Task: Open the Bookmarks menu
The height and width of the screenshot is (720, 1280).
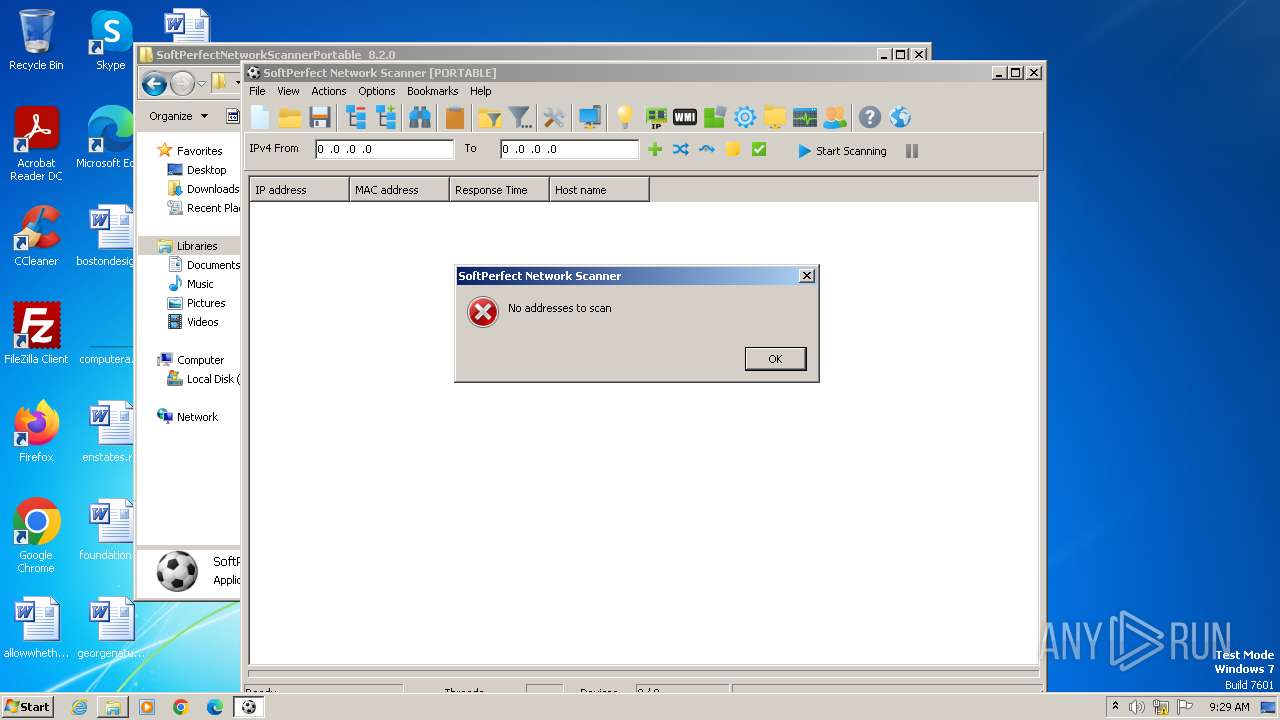Action: (x=432, y=91)
